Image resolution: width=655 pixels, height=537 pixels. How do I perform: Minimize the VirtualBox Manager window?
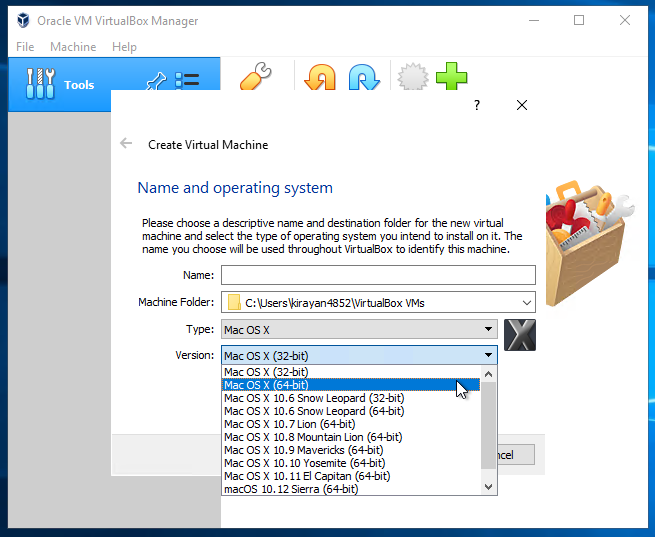[534, 20]
